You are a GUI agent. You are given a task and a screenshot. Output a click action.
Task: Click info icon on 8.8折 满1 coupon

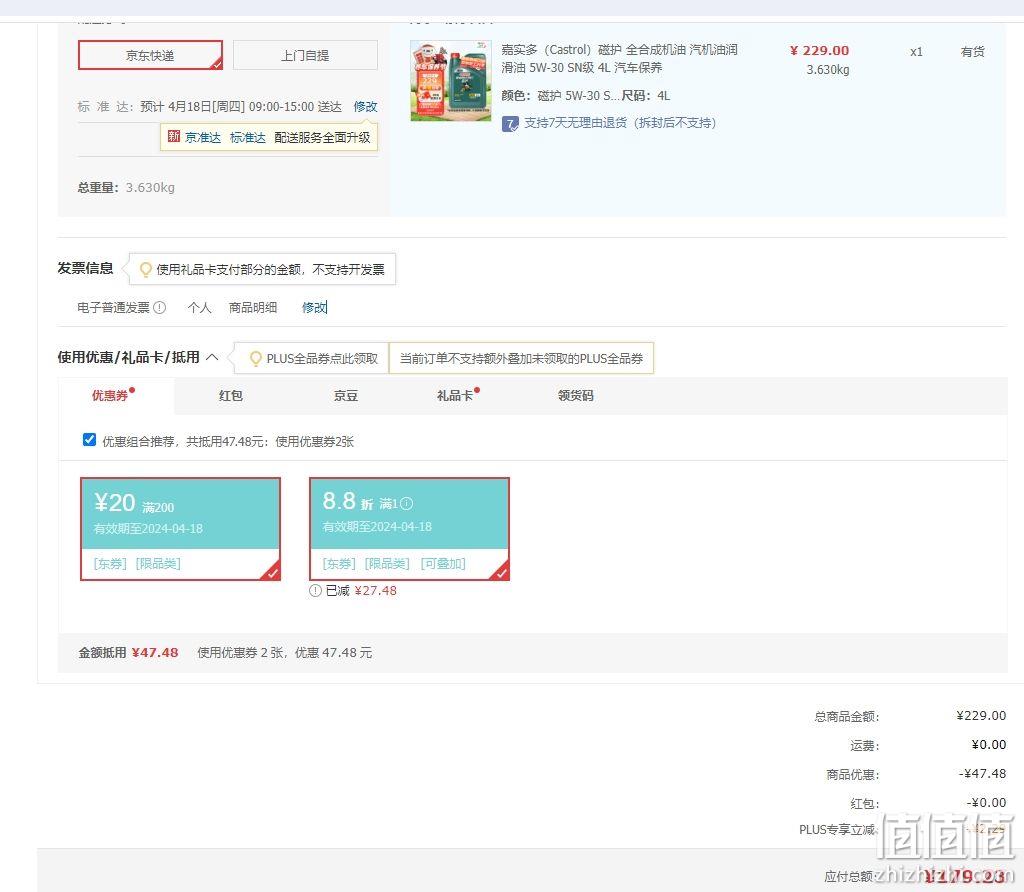tap(407, 503)
